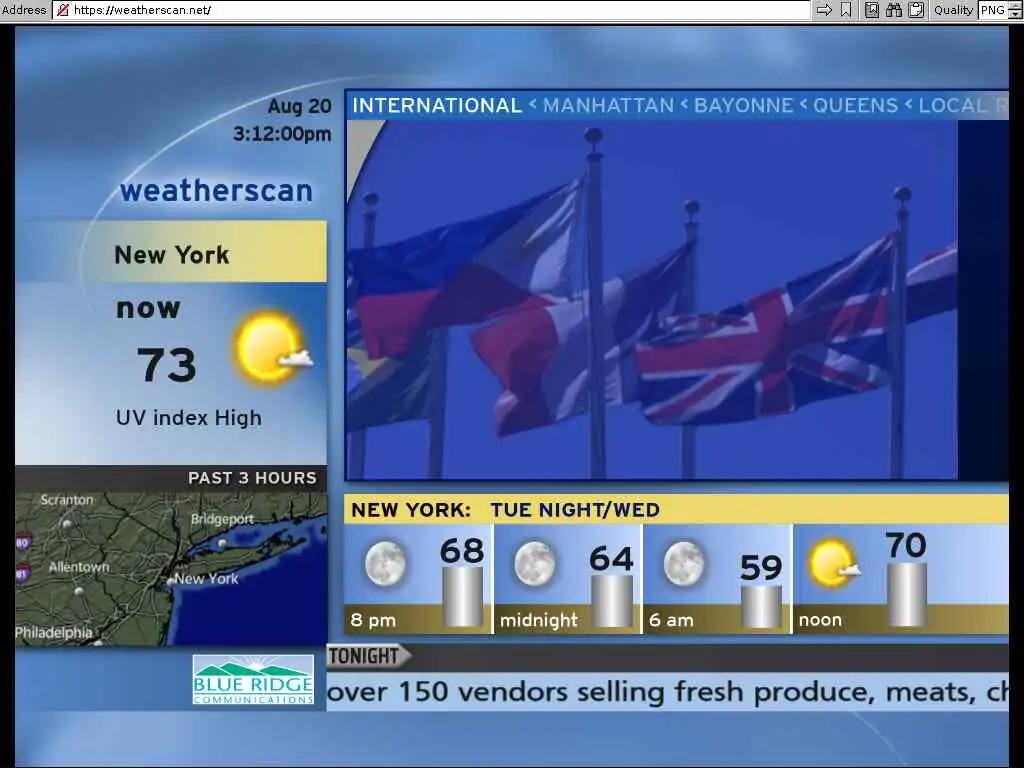1024x768 pixels.
Task: Click the current conditions sun icon
Action: (273, 347)
